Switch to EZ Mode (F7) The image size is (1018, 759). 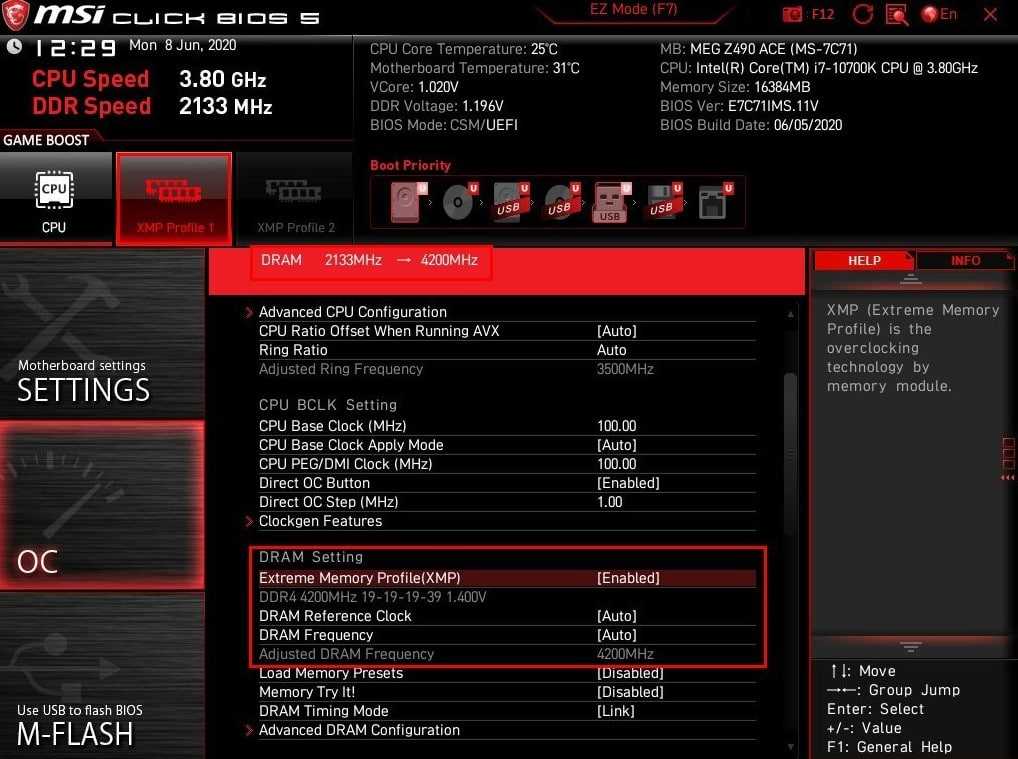pyautogui.click(x=633, y=10)
